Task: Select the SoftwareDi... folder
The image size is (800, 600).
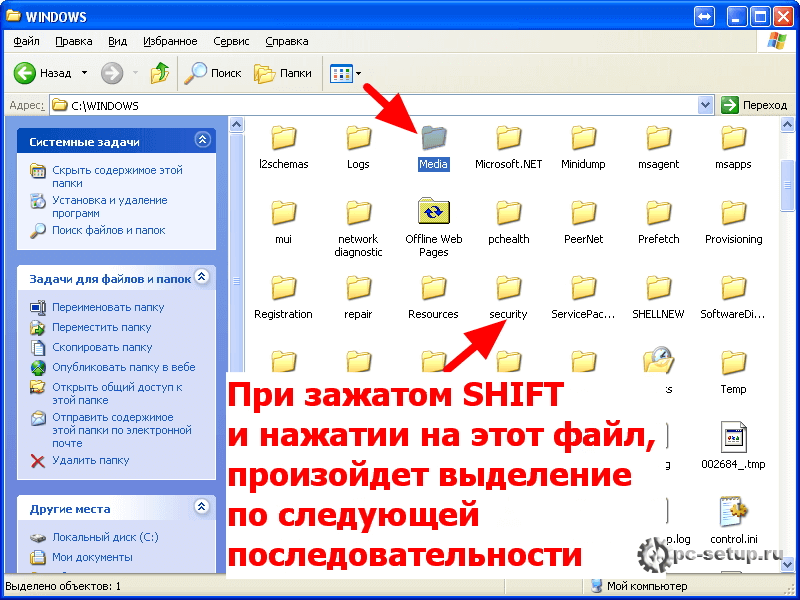Action: [x=733, y=297]
